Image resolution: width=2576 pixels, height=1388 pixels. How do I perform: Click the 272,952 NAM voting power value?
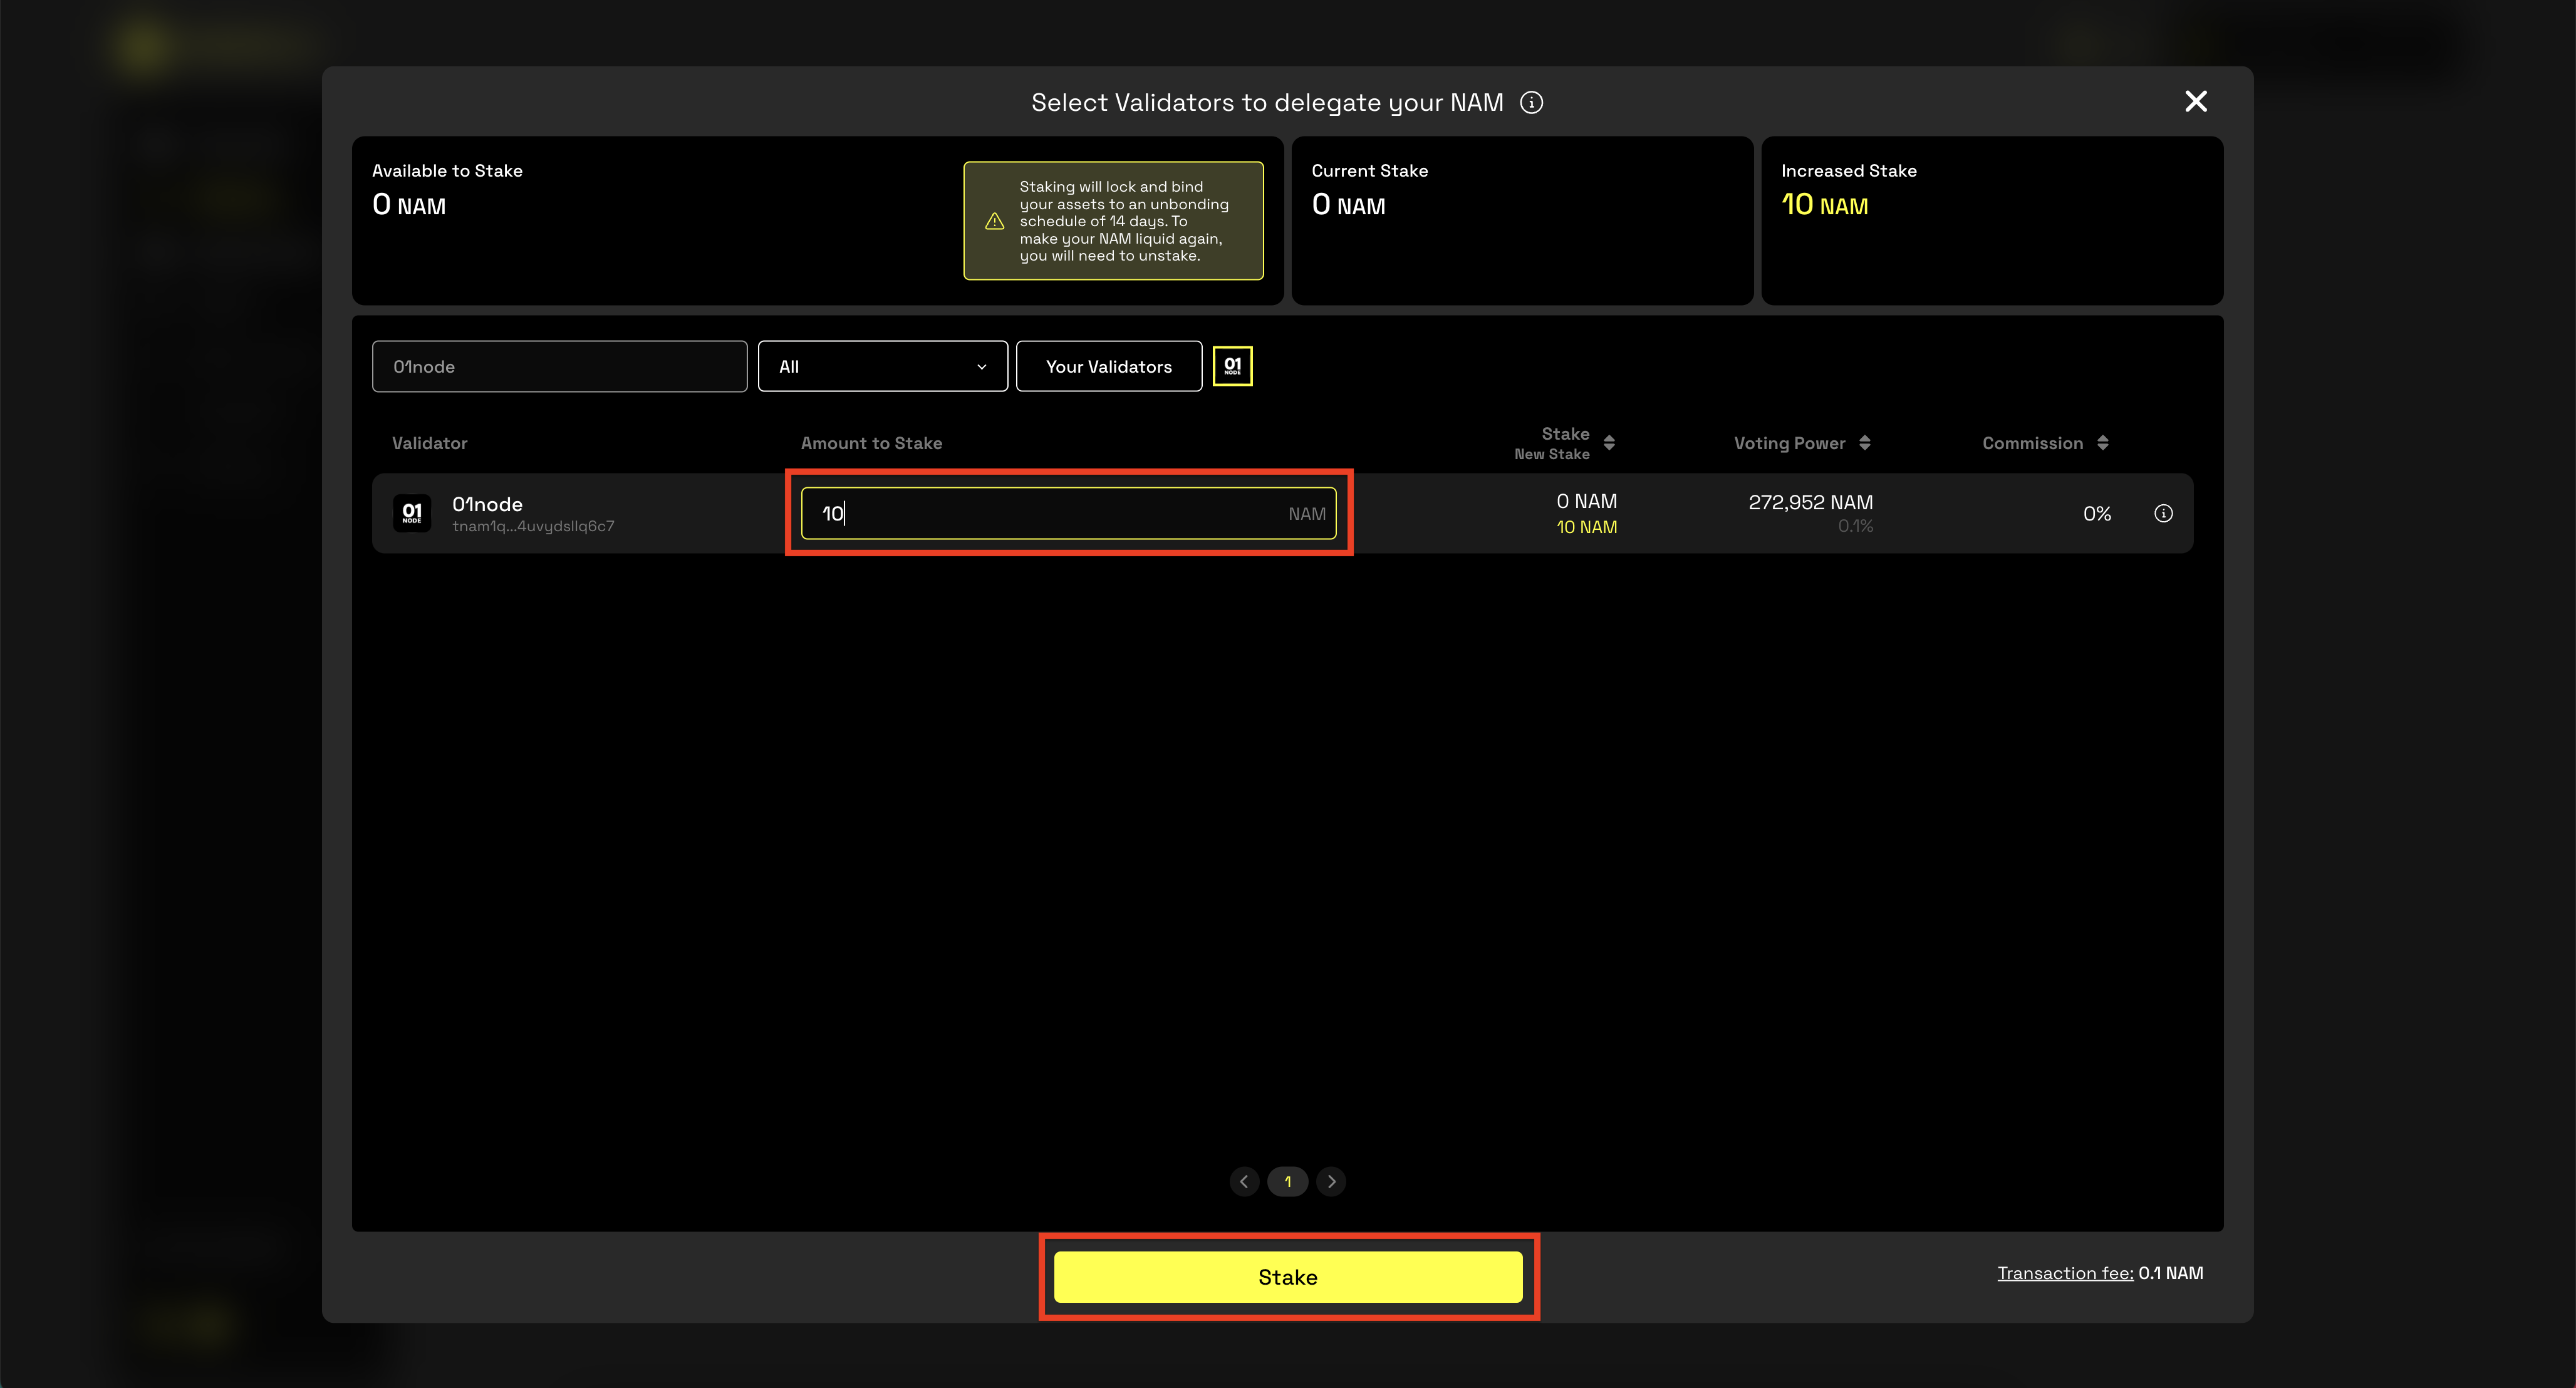1810,502
